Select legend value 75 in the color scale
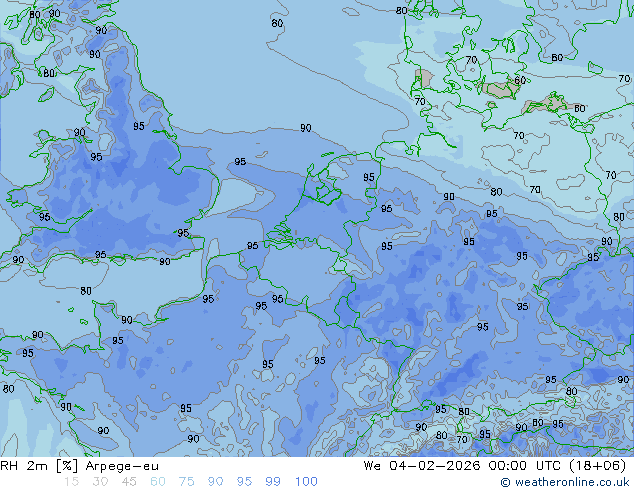The height and width of the screenshot is (490, 634). [186, 482]
